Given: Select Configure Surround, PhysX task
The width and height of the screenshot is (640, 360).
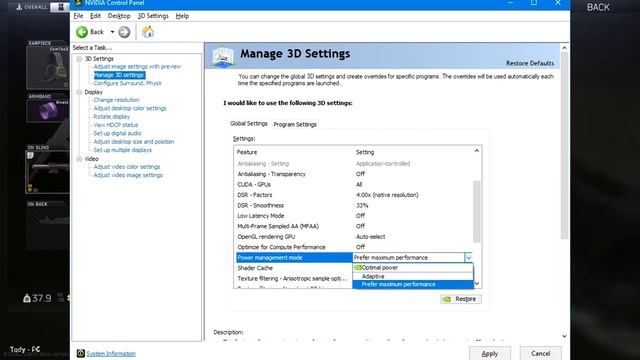Looking at the screenshot, I should pyautogui.click(x=127, y=83).
